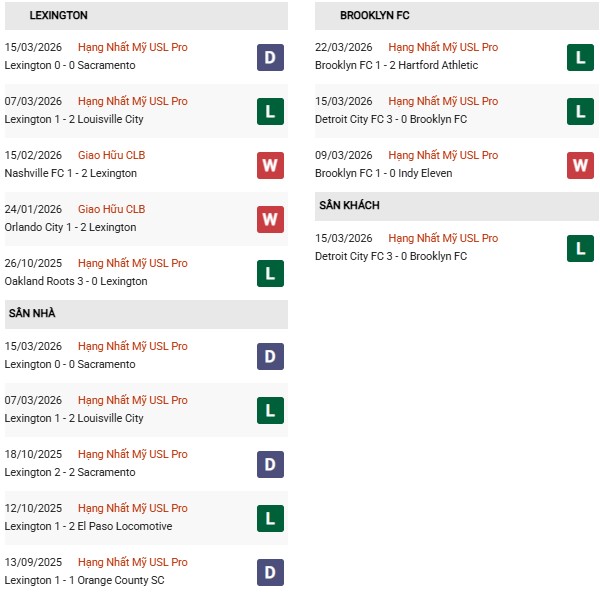
Task: Click the D badge for Lexington 2-2 Sacramento
Action: pos(270,464)
